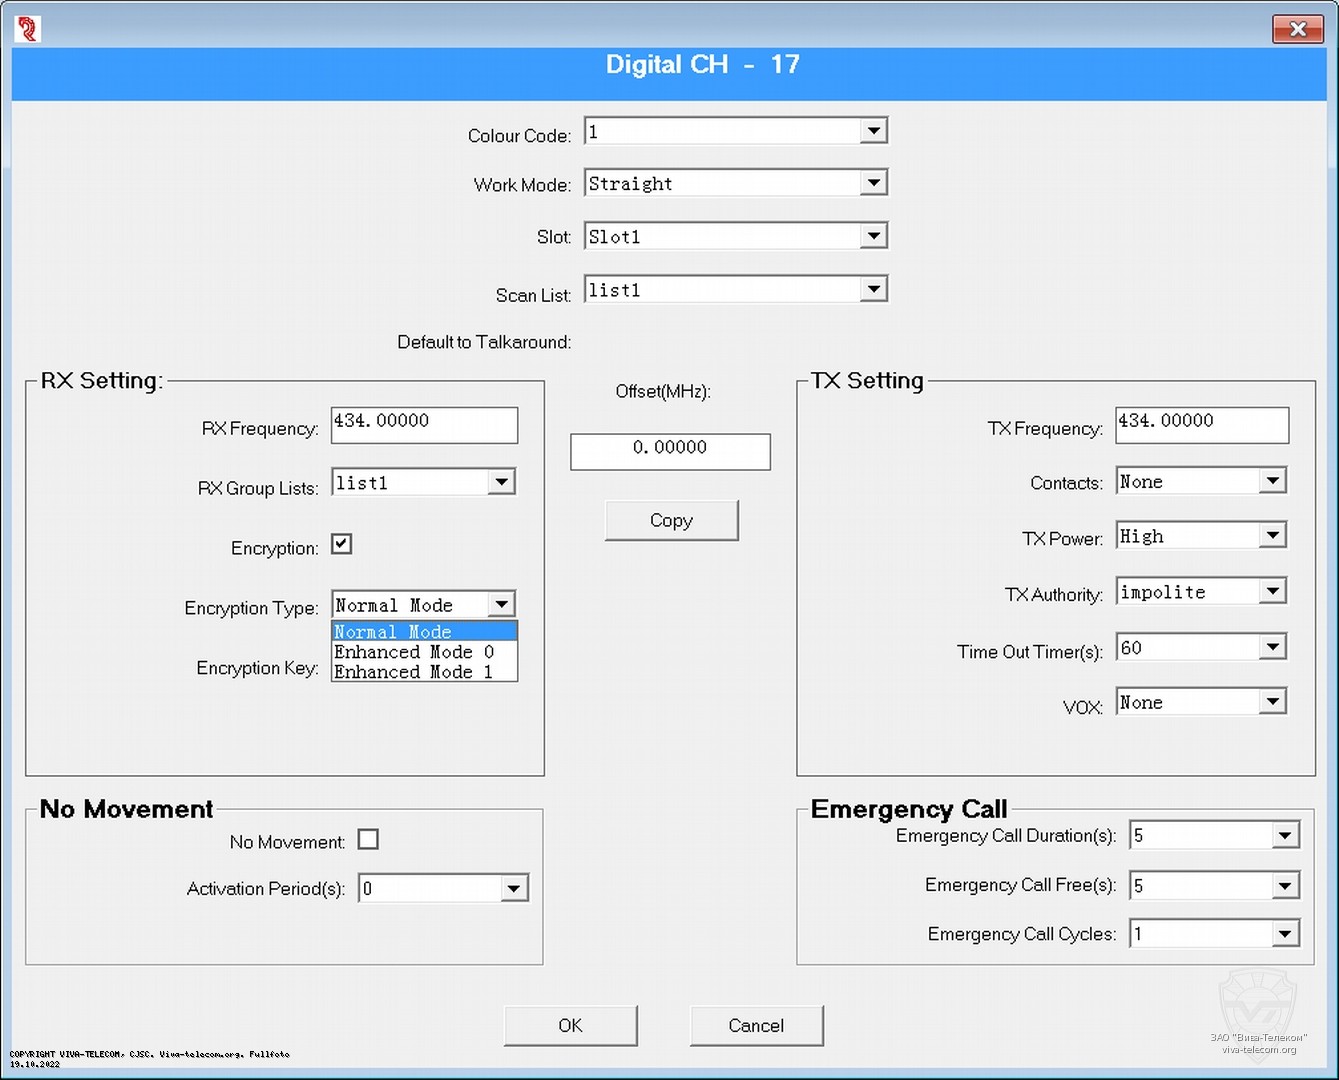The image size is (1339, 1080).
Task: Expand the Work Mode dropdown
Action: (x=873, y=183)
